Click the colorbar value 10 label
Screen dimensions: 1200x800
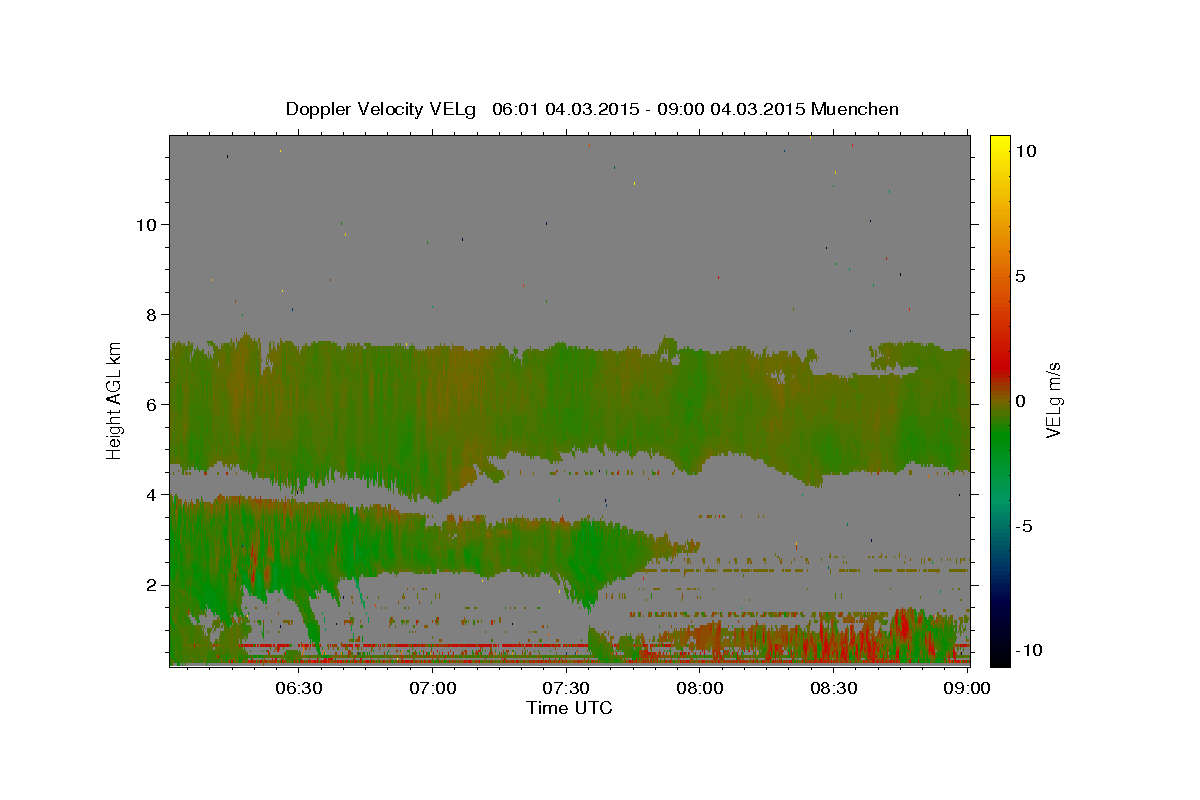(1026, 150)
